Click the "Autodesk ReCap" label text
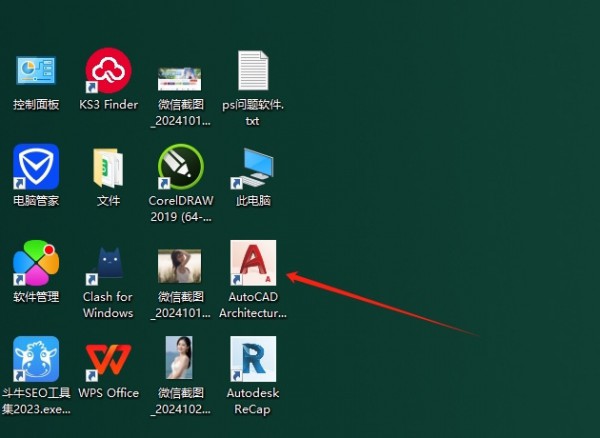The image size is (600, 438). click(253, 401)
